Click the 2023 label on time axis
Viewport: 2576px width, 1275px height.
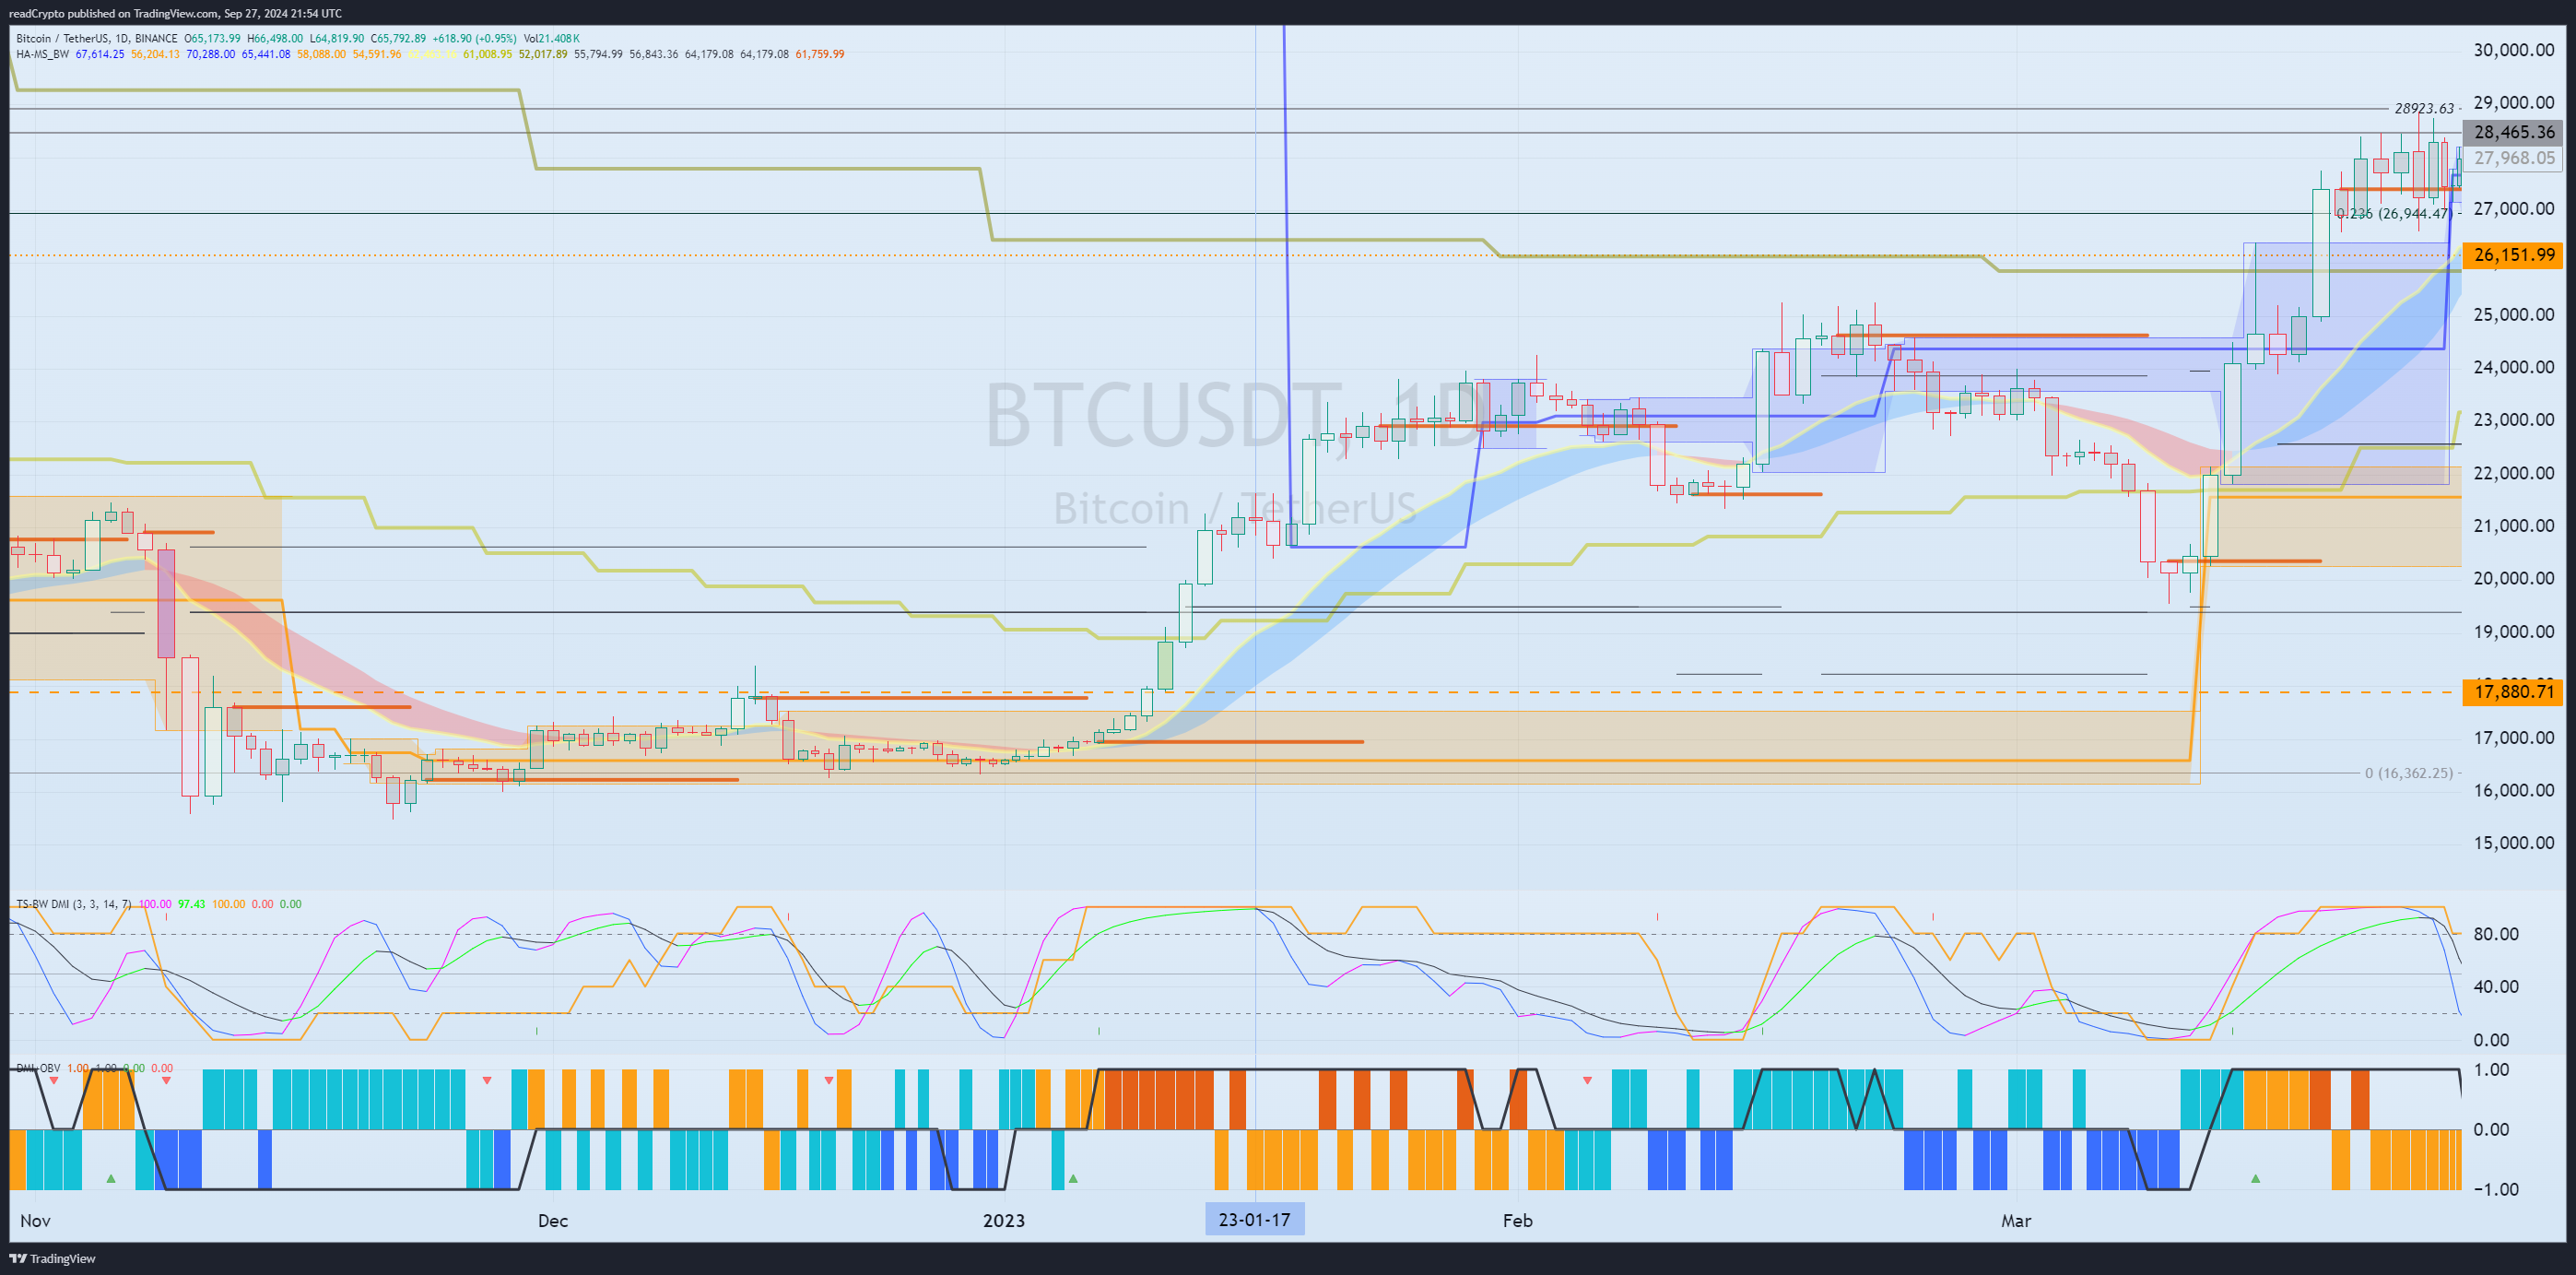click(1004, 1221)
